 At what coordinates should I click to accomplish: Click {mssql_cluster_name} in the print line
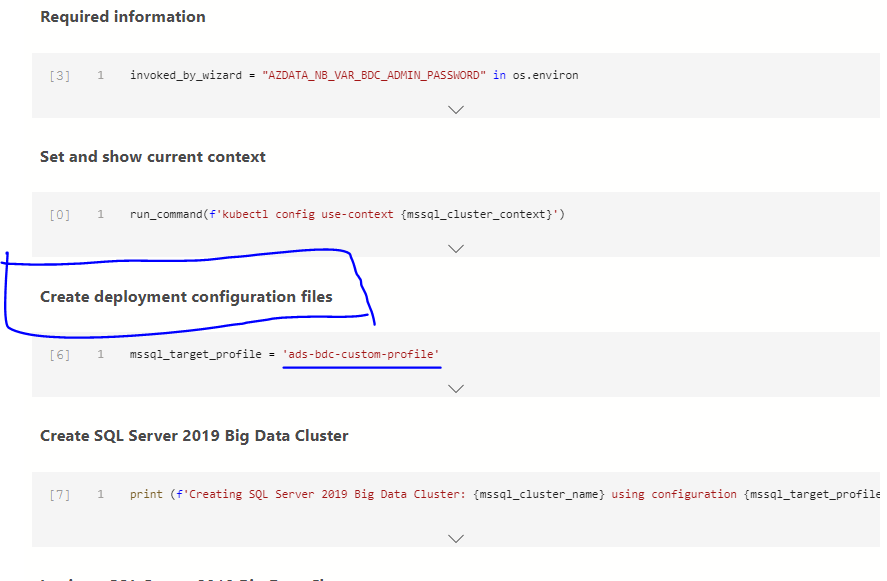pos(539,494)
